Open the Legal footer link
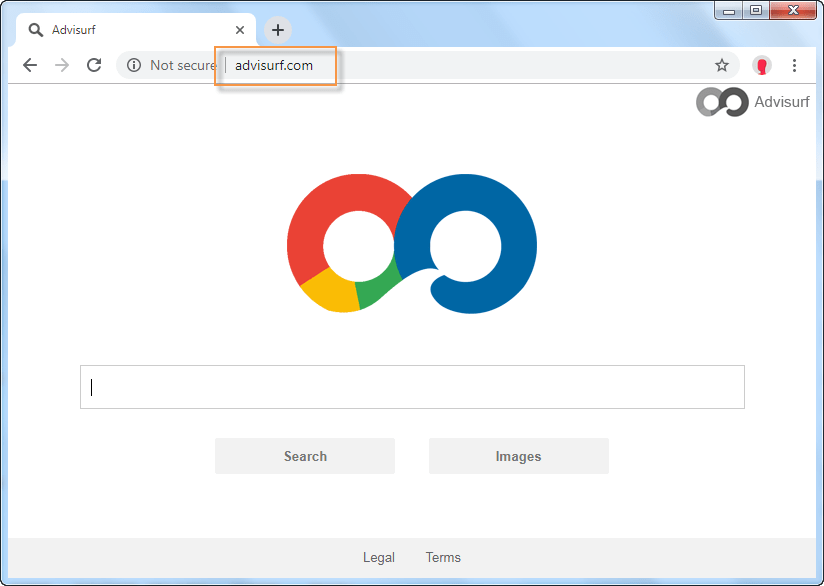Screen dimensions: 824x586 [379, 558]
